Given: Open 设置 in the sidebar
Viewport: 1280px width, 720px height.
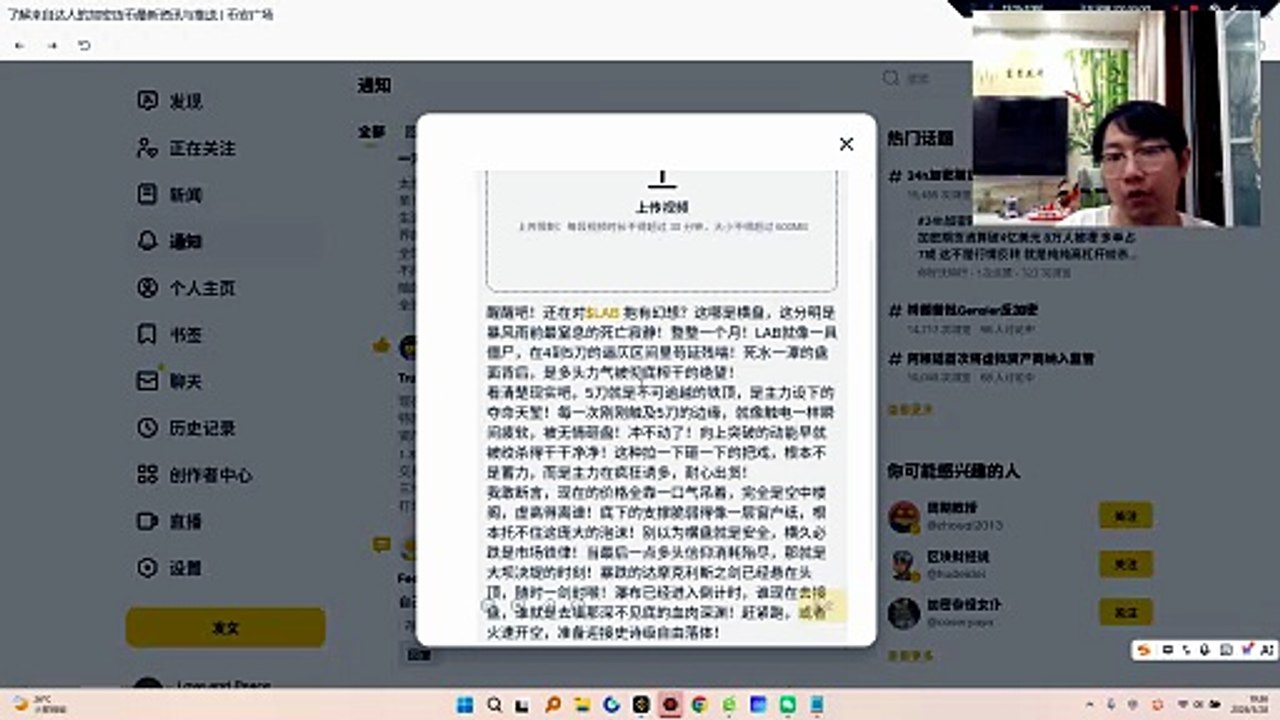Looking at the screenshot, I should tap(170, 568).
